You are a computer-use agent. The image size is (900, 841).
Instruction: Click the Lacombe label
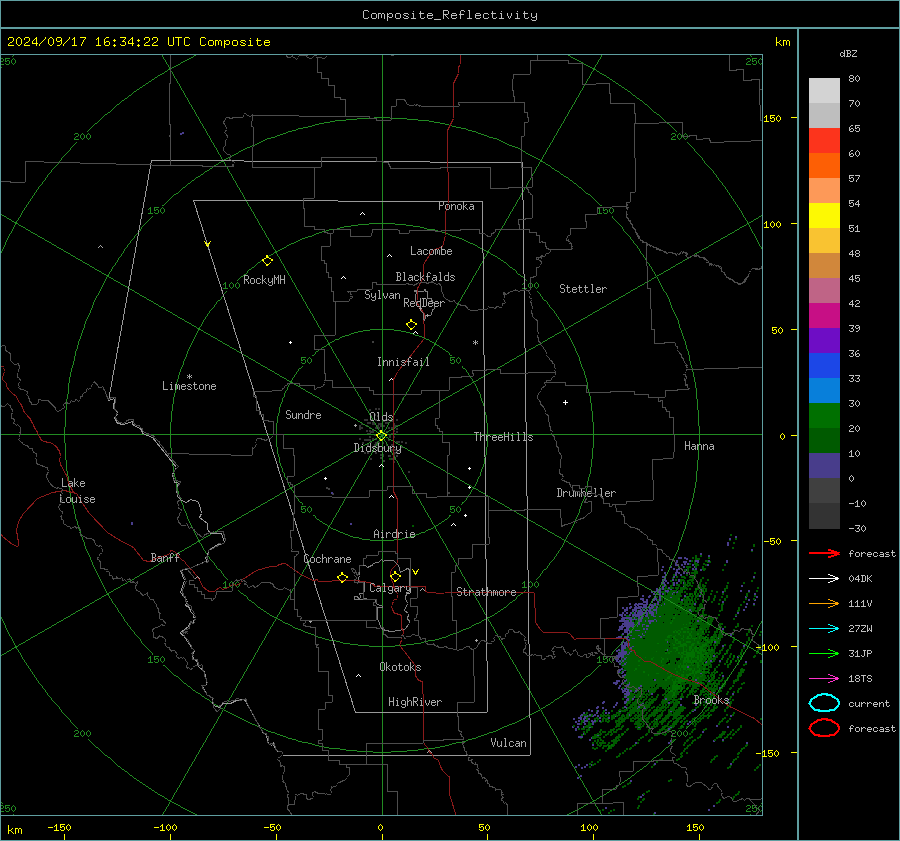point(431,251)
